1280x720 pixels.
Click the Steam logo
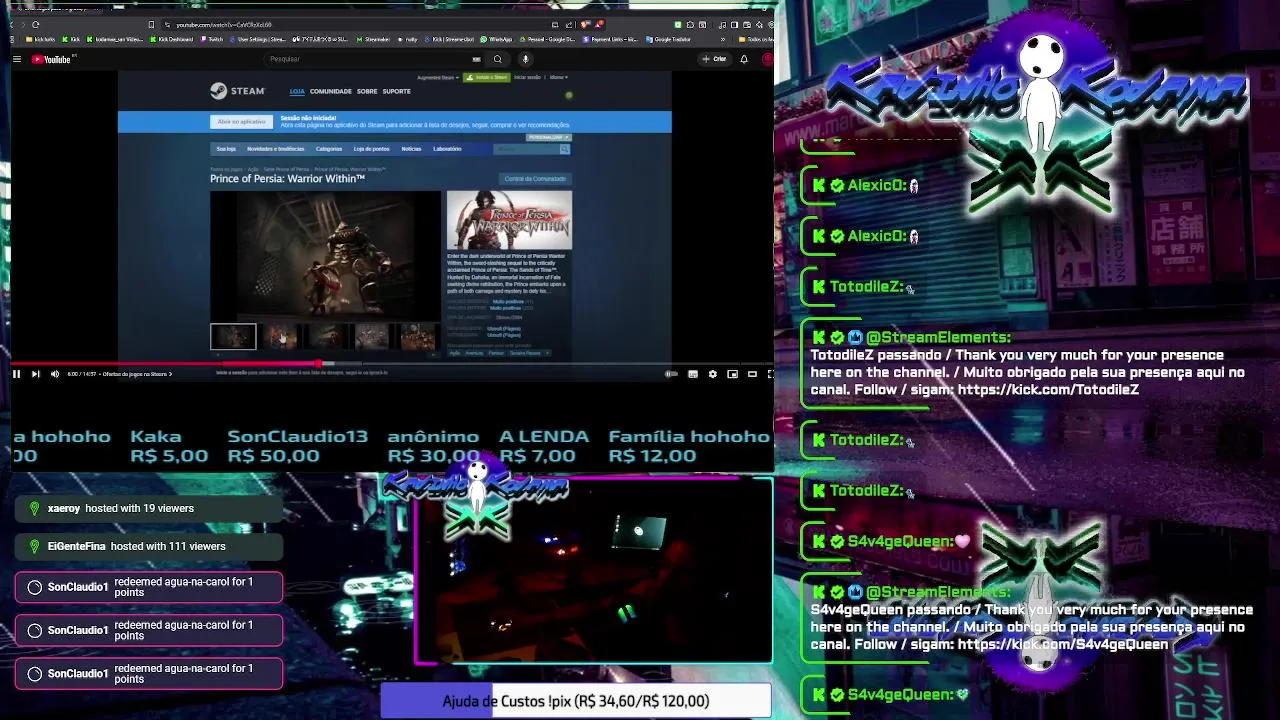click(x=237, y=91)
